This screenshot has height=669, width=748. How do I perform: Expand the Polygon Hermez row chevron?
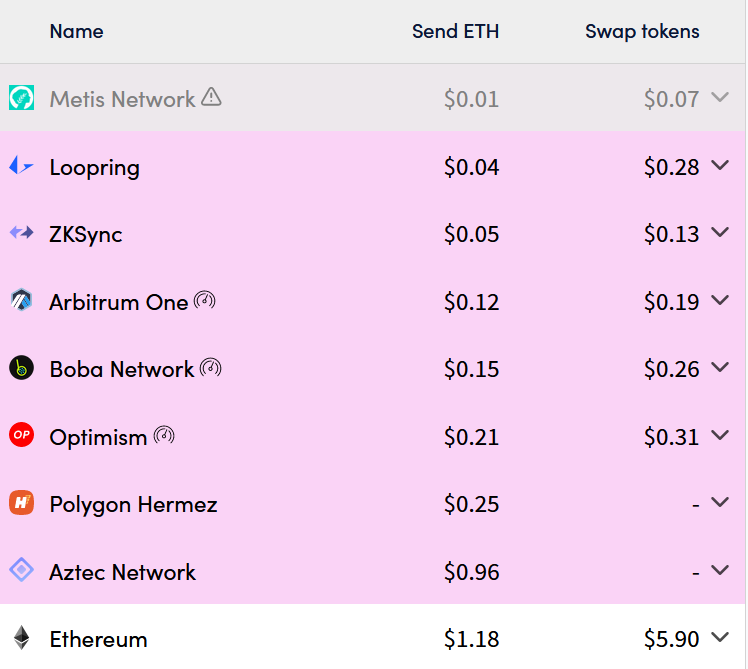(x=720, y=502)
